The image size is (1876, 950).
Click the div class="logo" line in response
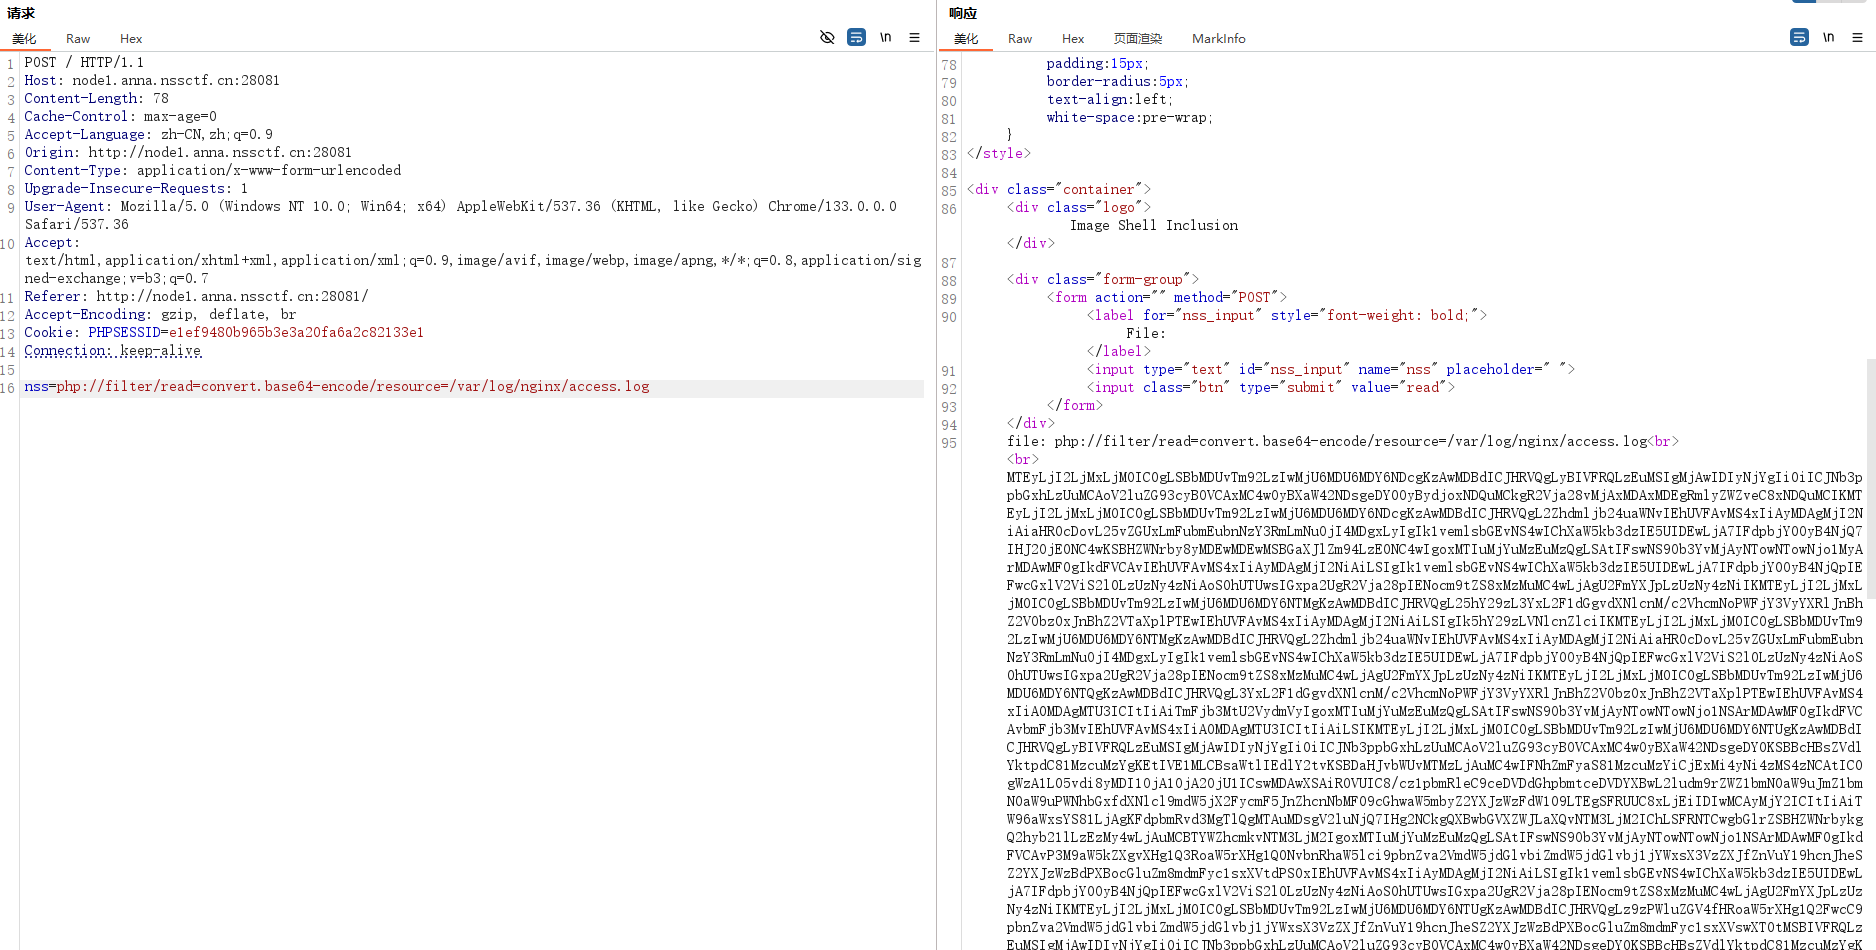[1079, 208]
